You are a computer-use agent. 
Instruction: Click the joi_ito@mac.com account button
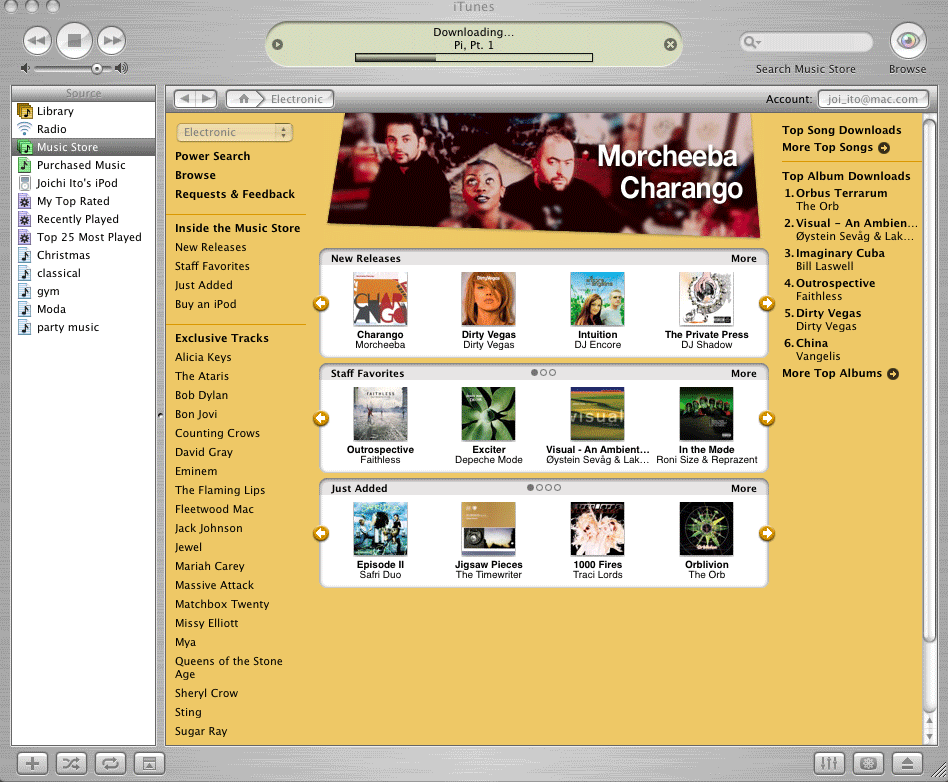click(873, 99)
